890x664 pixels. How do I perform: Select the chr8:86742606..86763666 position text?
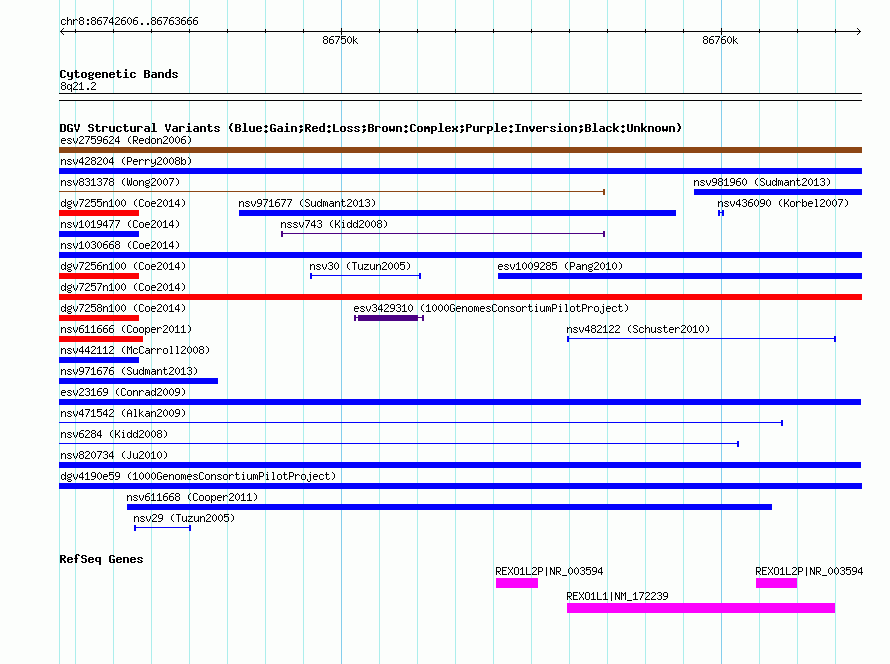tap(129, 21)
